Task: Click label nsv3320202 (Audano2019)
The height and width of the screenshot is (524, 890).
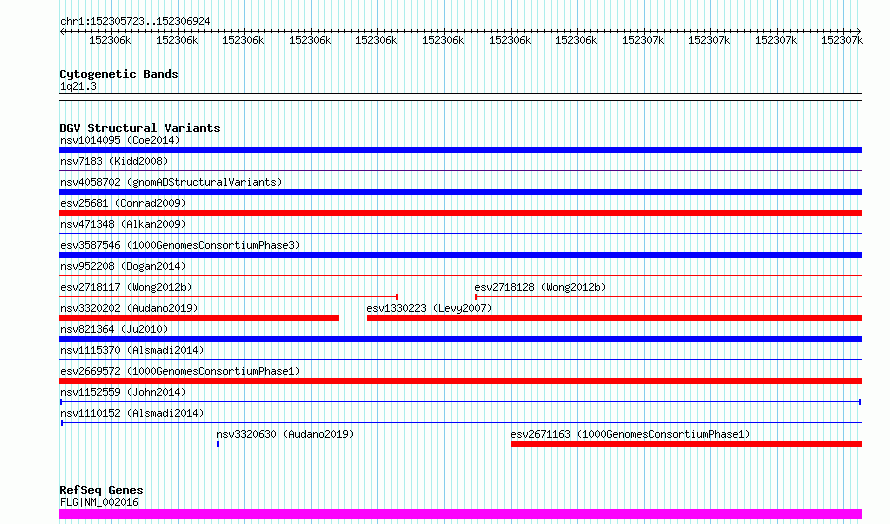Action: coord(129,308)
